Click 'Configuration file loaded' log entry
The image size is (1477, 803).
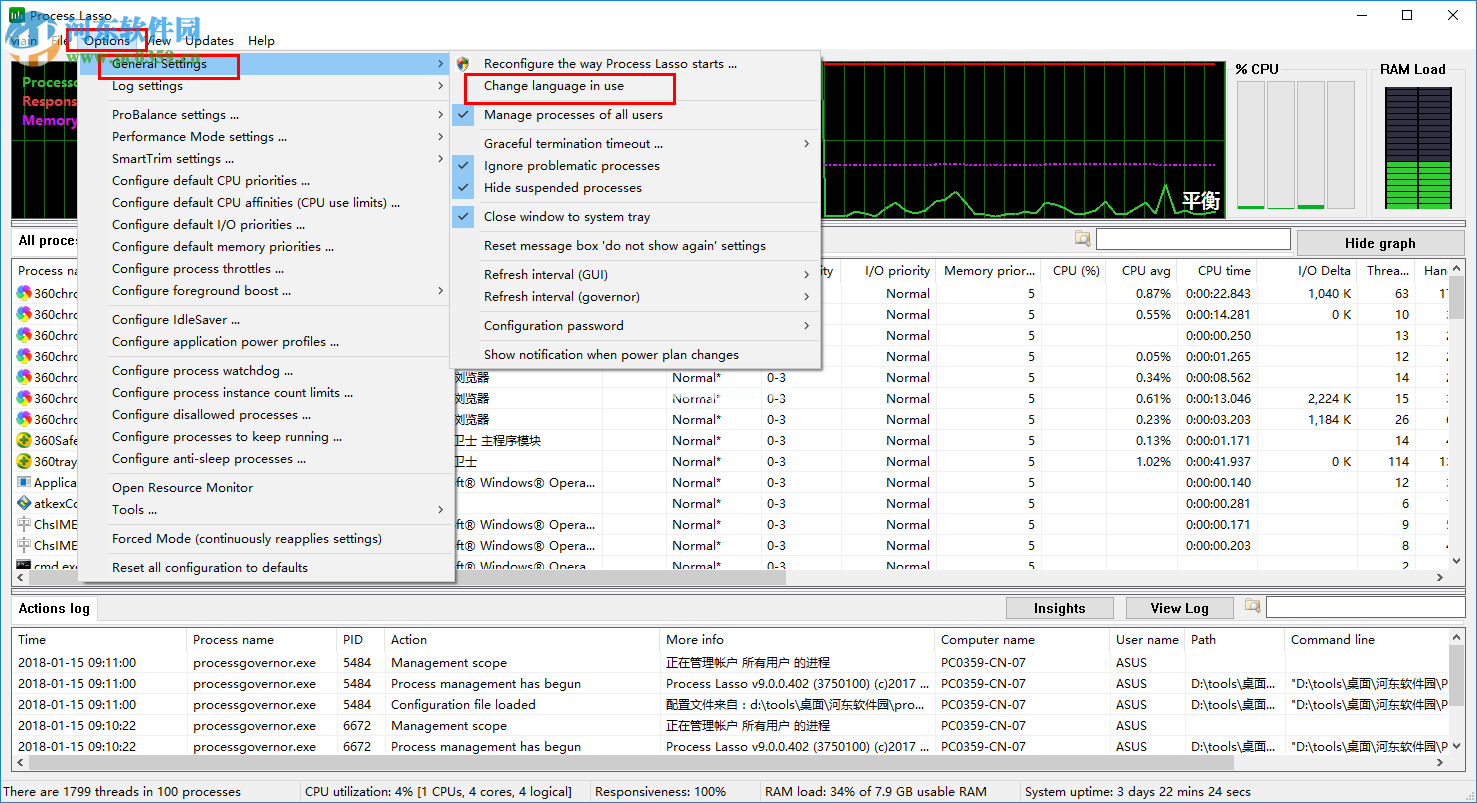(x=463, y=704)
